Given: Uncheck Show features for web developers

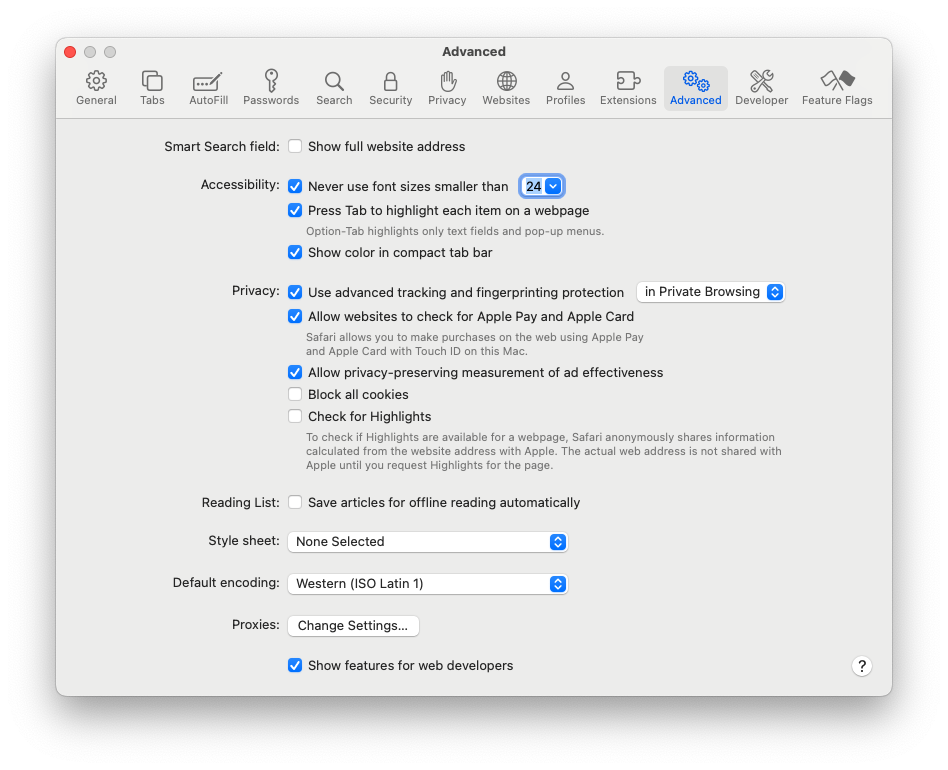Looking at the screenshot, I should (x=295, y=665).
